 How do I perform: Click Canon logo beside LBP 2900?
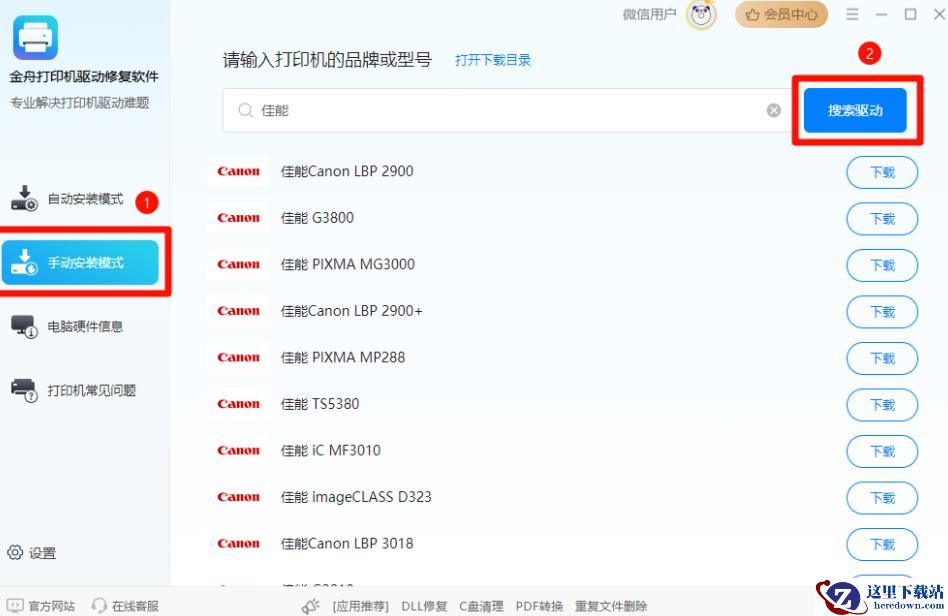tap(238, 171)
